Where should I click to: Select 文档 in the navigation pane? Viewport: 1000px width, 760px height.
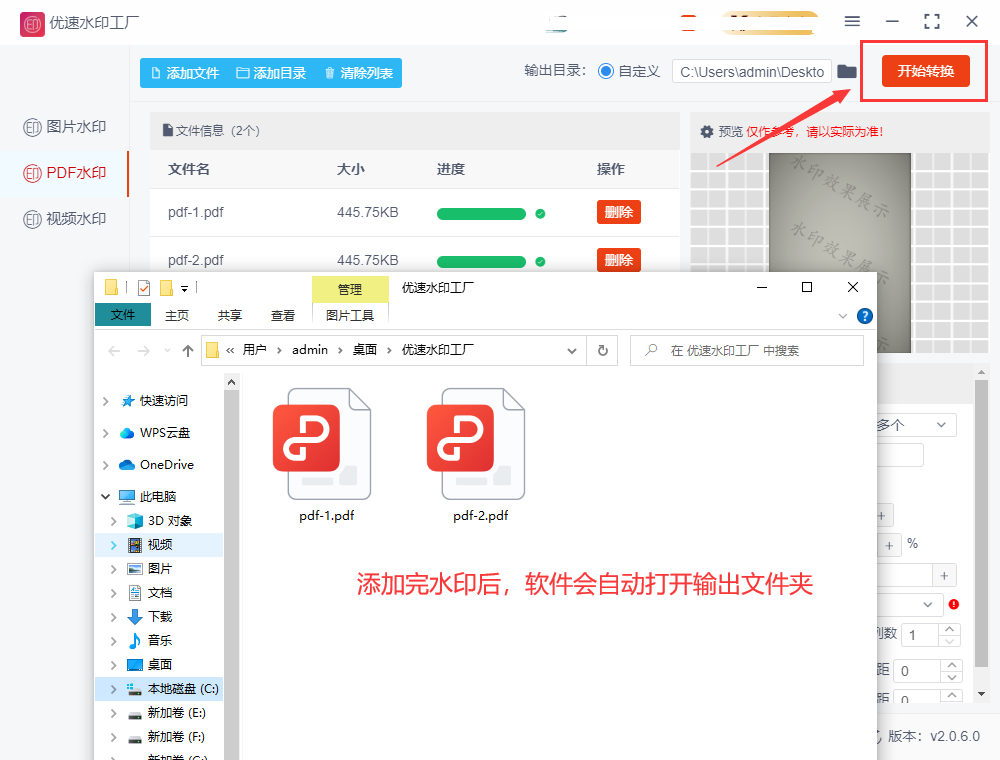[159, 593]
